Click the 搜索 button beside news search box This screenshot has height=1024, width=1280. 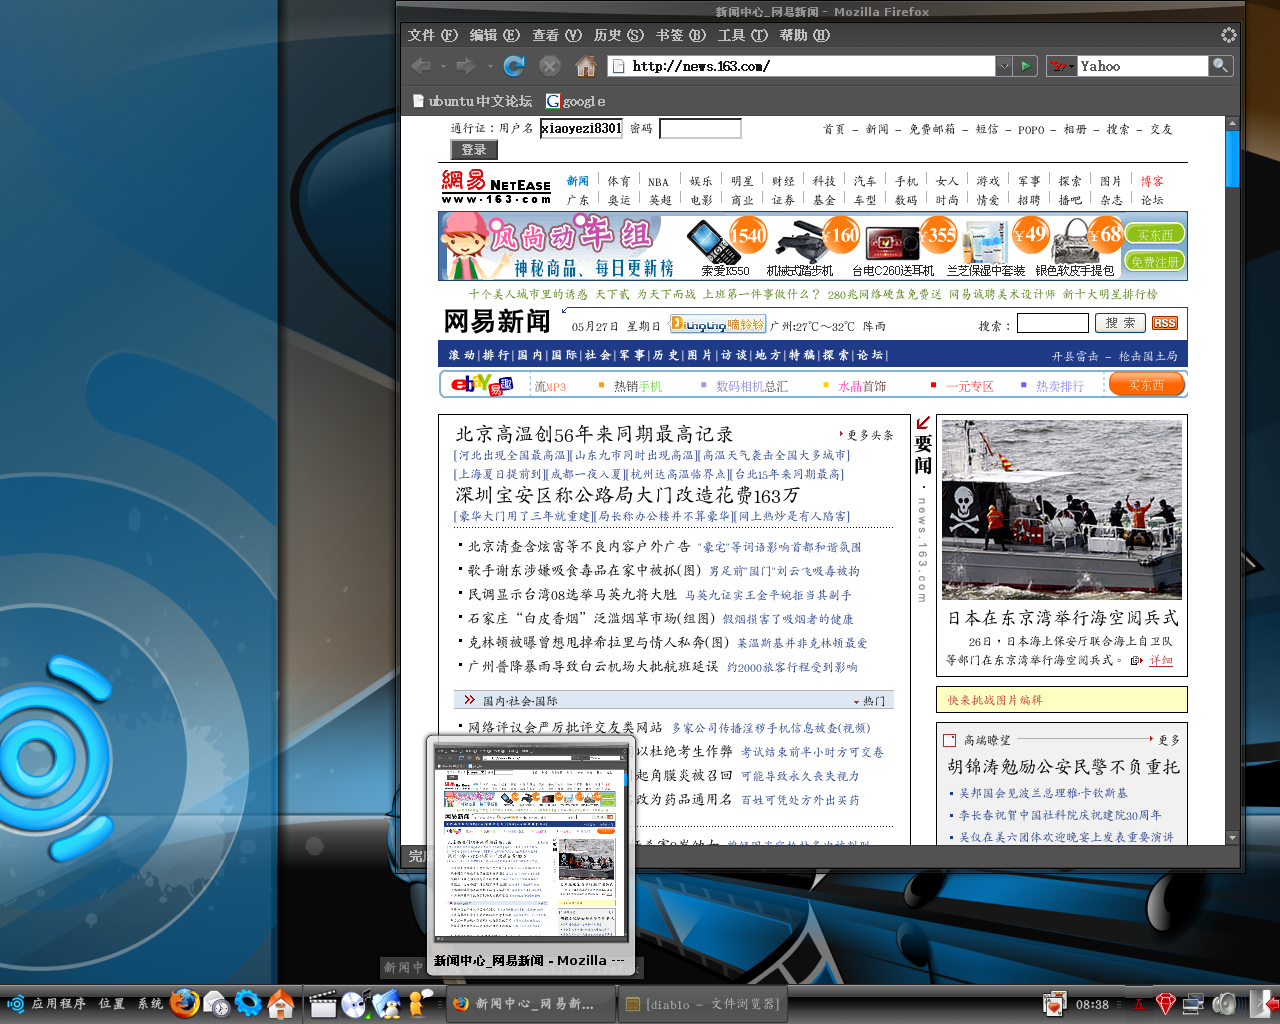click(1120, 323)
